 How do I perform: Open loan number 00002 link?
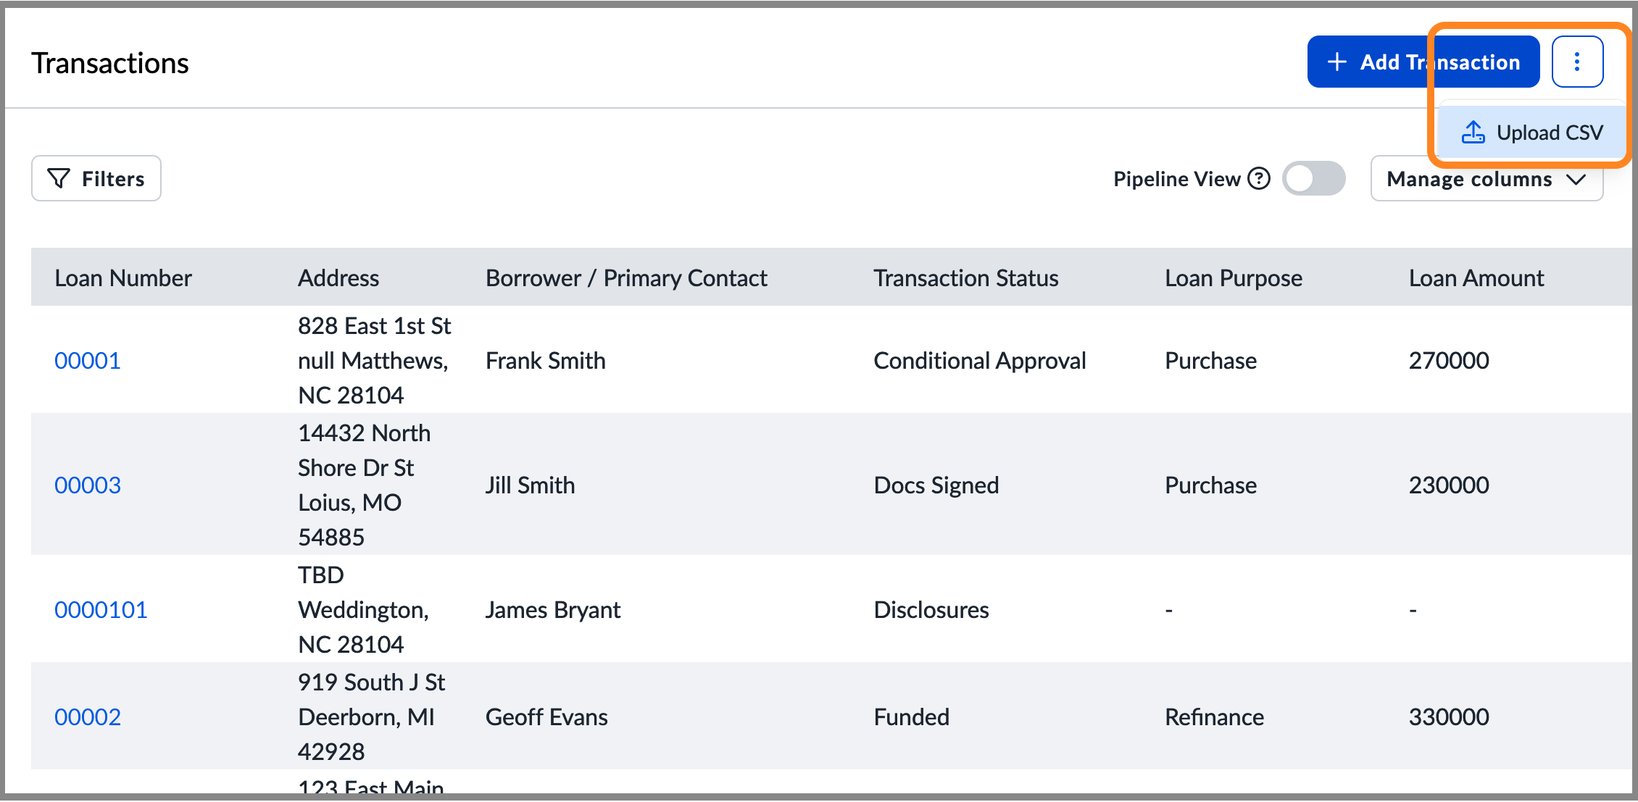[87, 717]
